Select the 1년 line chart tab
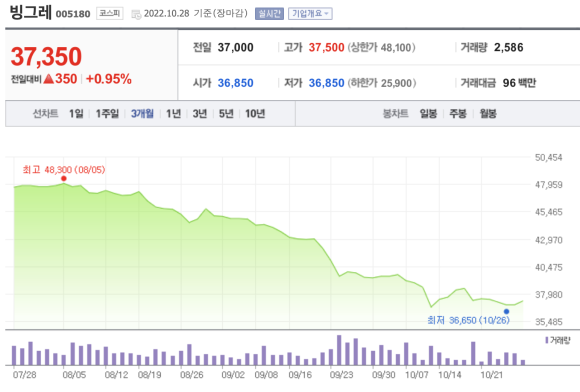 point(173,114)
